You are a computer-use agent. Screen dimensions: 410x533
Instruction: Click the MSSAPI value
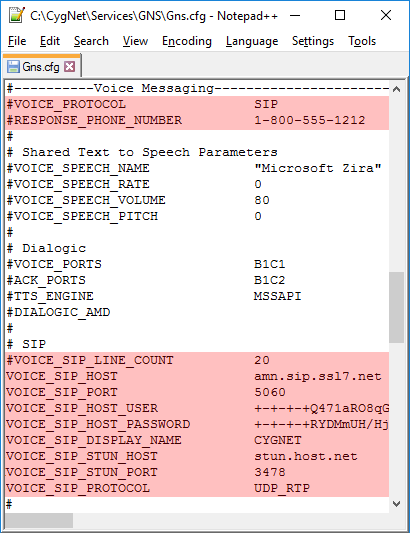pyautogui.click(x=278, y=296)
